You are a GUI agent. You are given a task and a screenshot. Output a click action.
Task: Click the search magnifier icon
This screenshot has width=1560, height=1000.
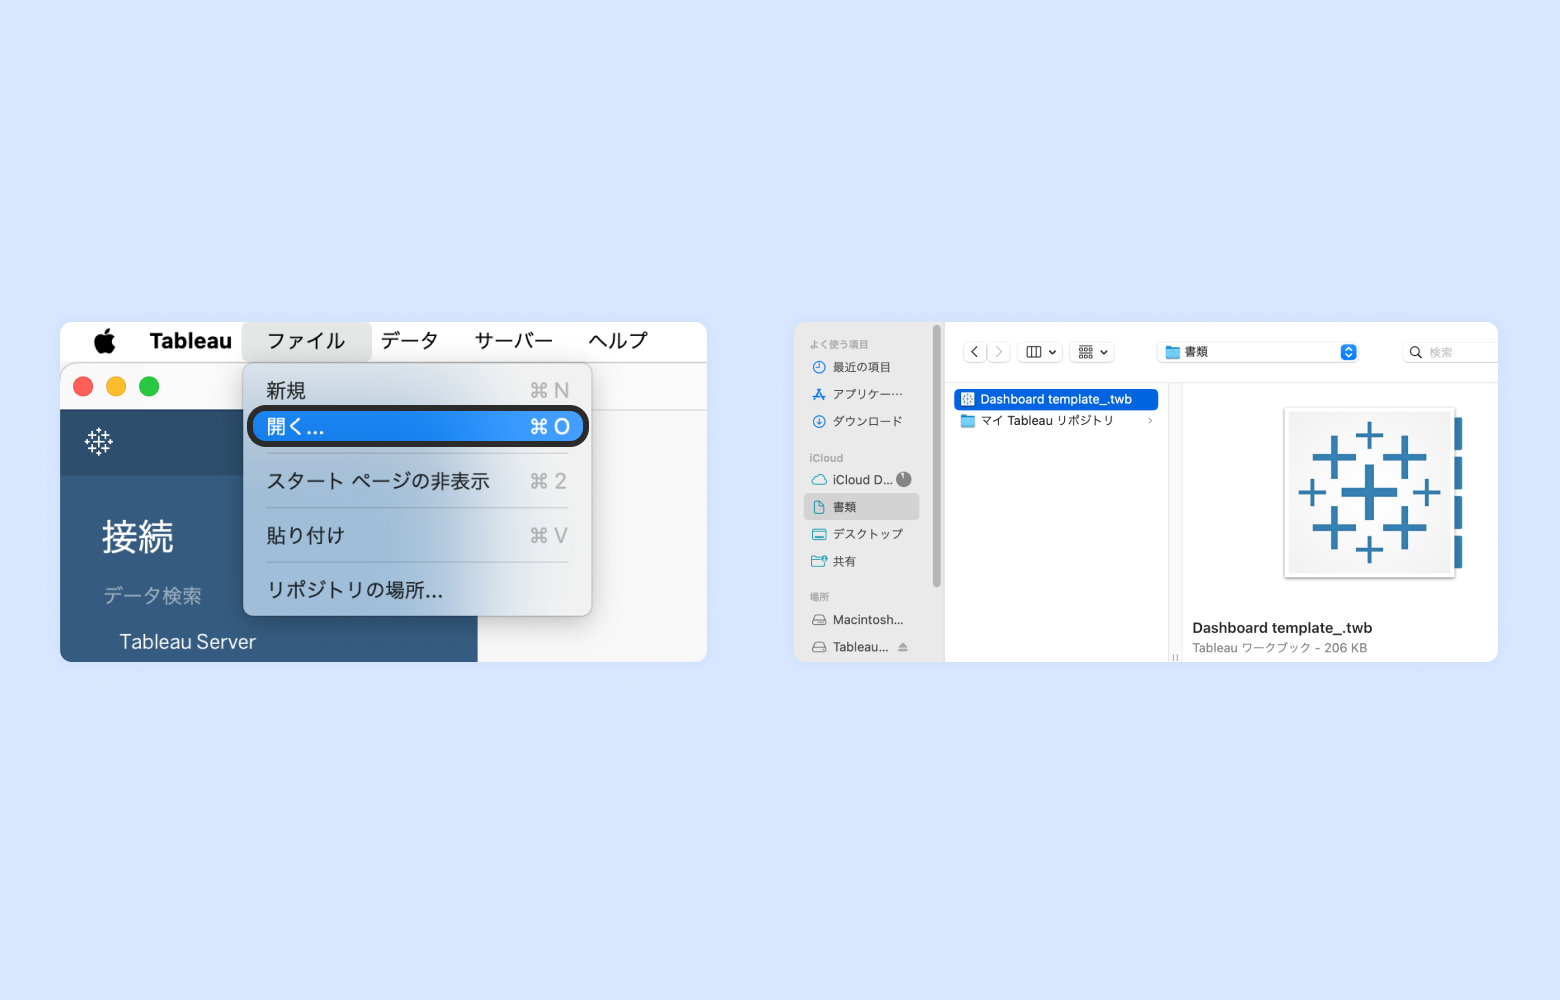coord(1416,352)
